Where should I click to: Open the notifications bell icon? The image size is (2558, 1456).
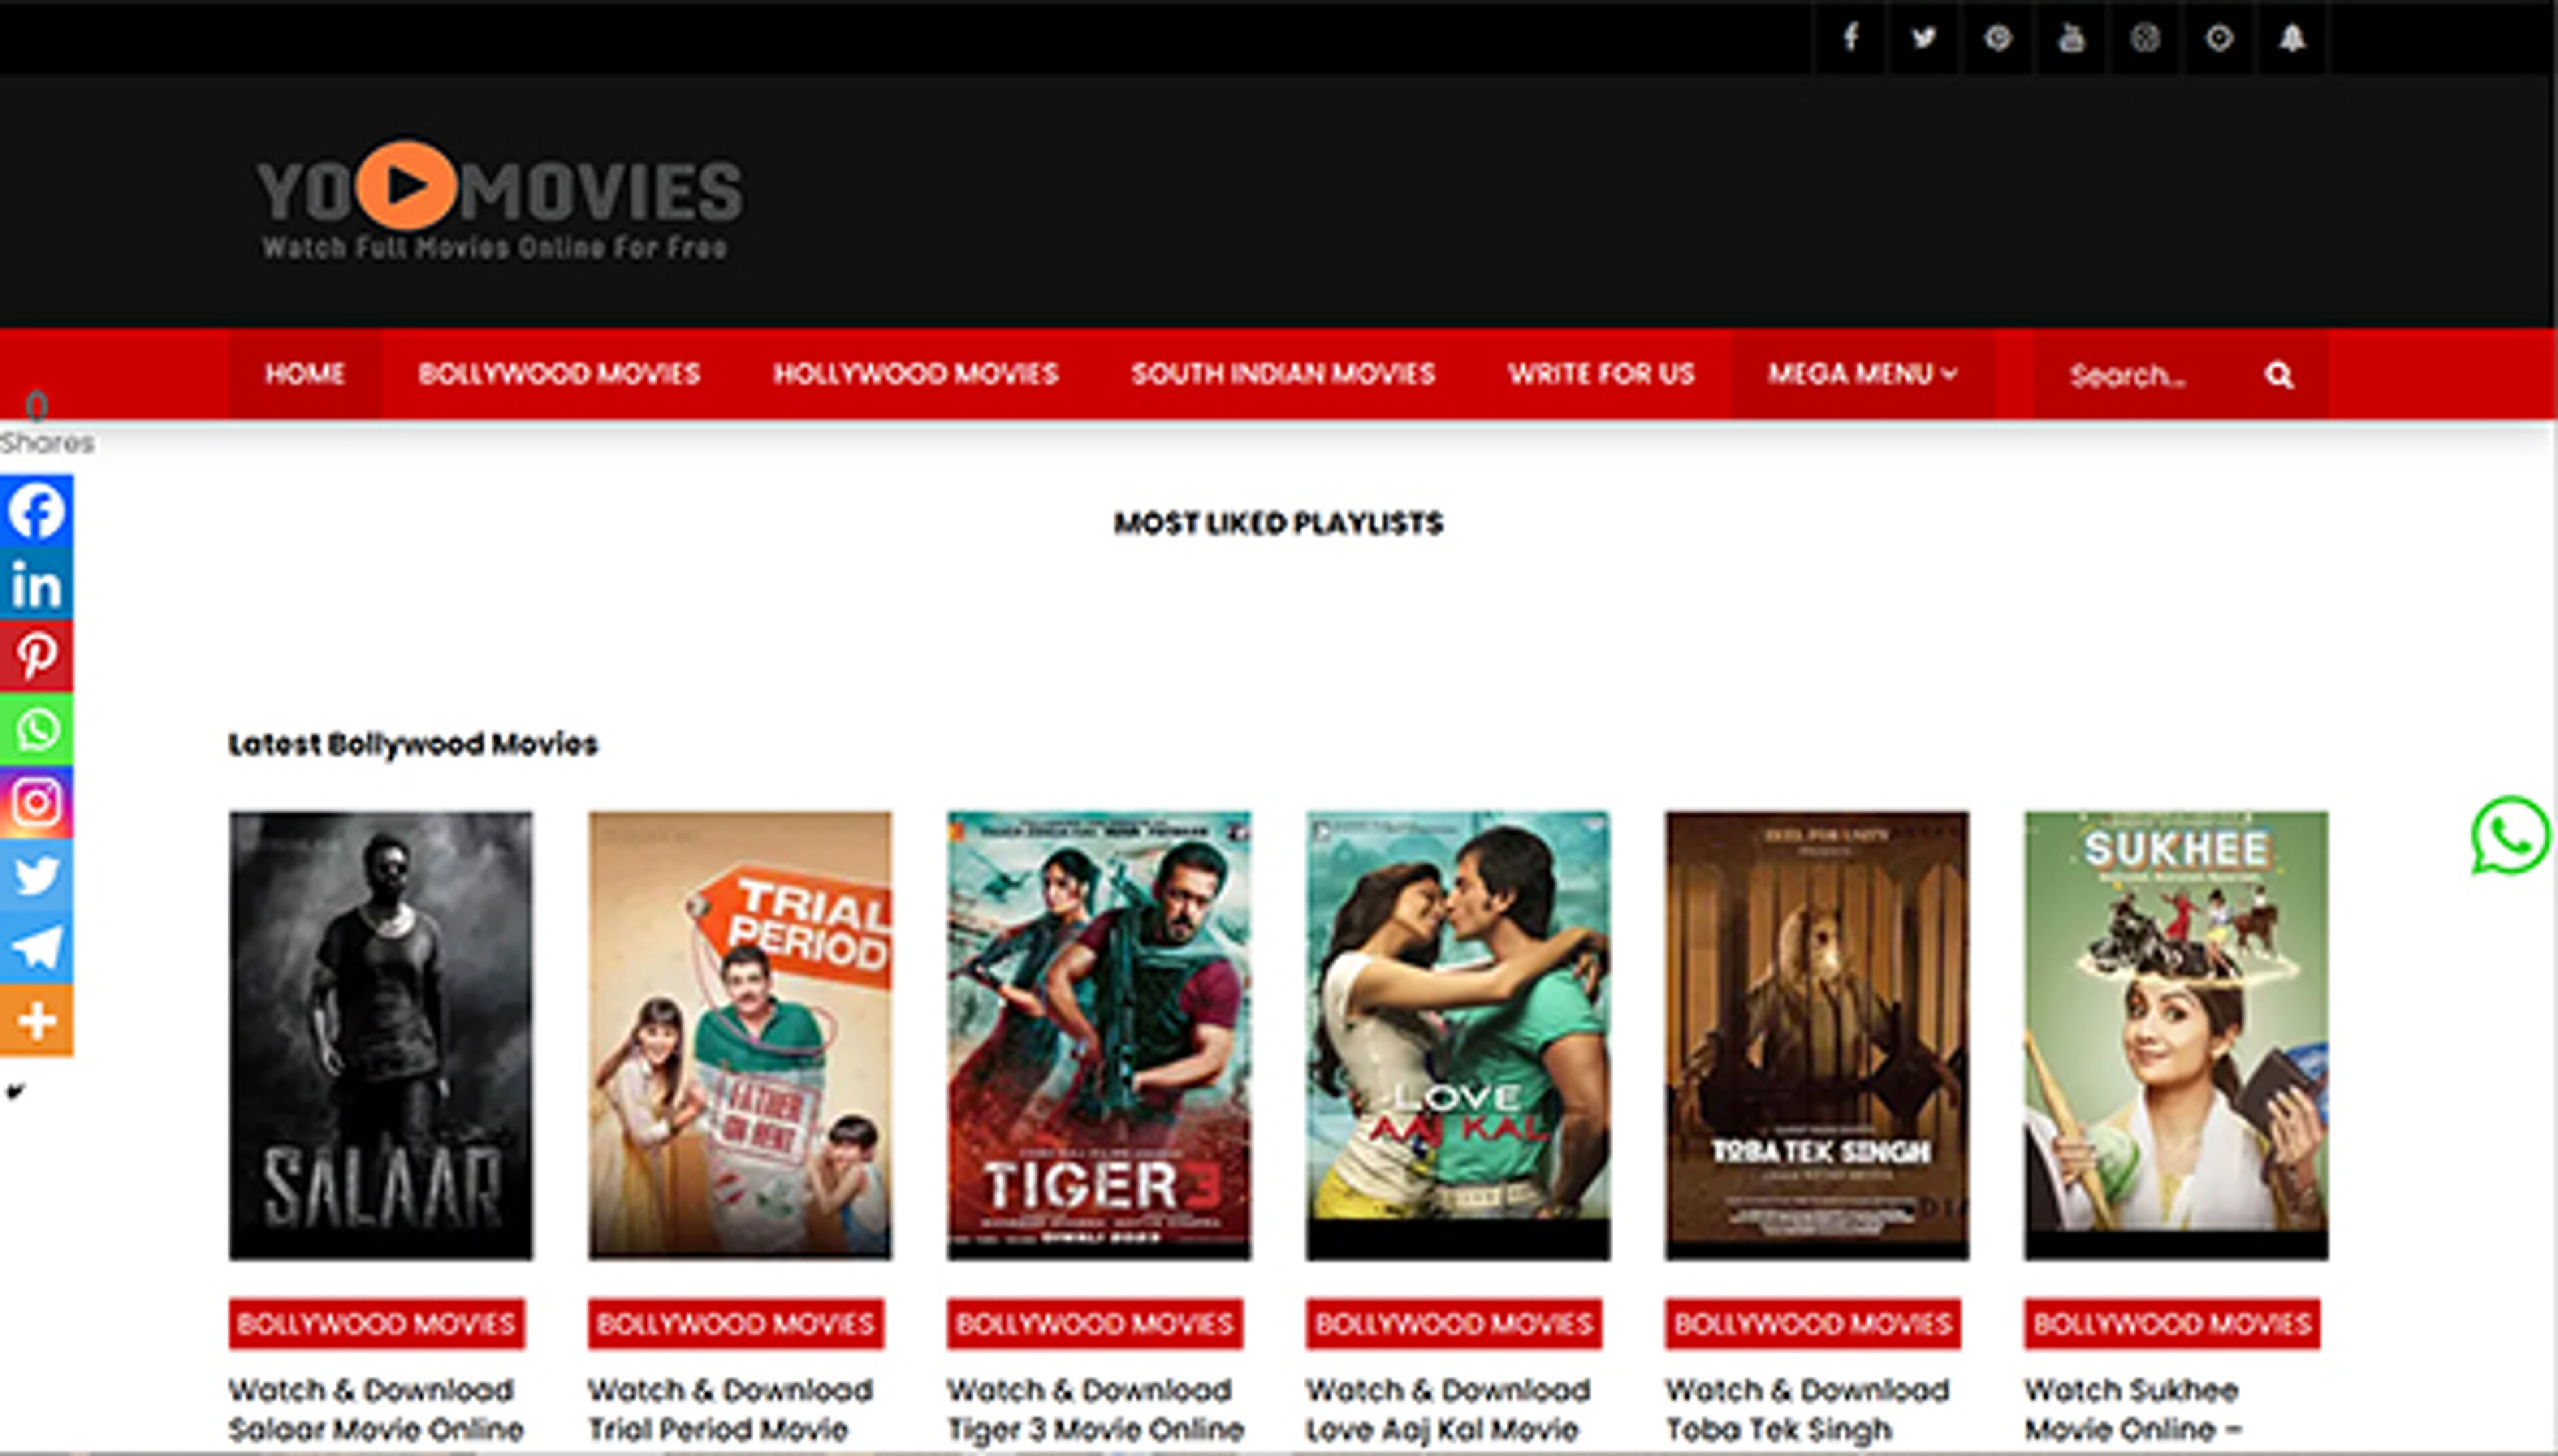coord(2294,39)
